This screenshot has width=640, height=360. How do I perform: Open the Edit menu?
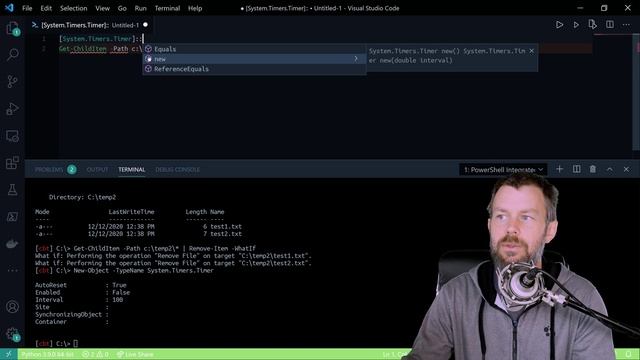[46, 8]
